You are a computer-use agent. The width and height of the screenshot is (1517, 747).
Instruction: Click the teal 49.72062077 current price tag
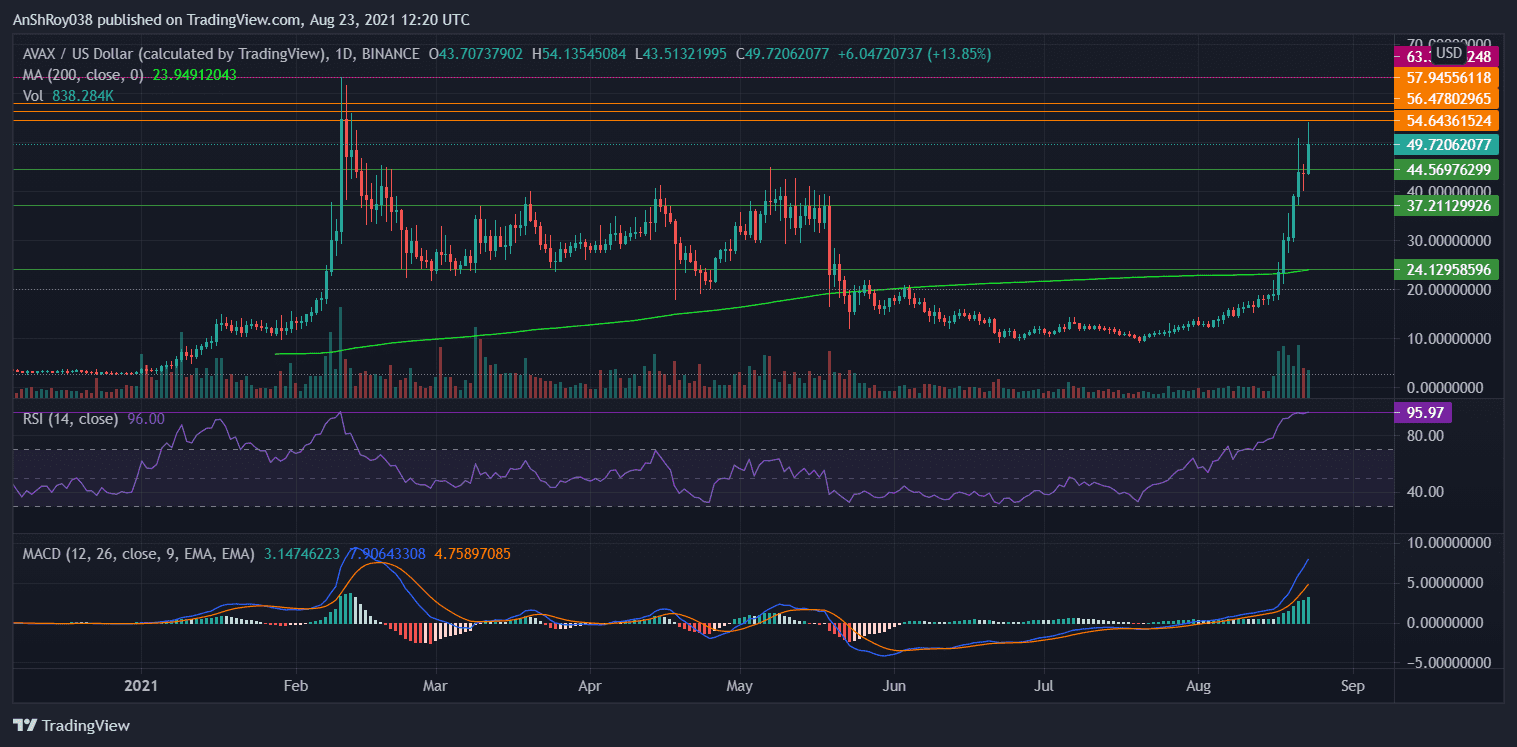click(x=1449, y=144)
